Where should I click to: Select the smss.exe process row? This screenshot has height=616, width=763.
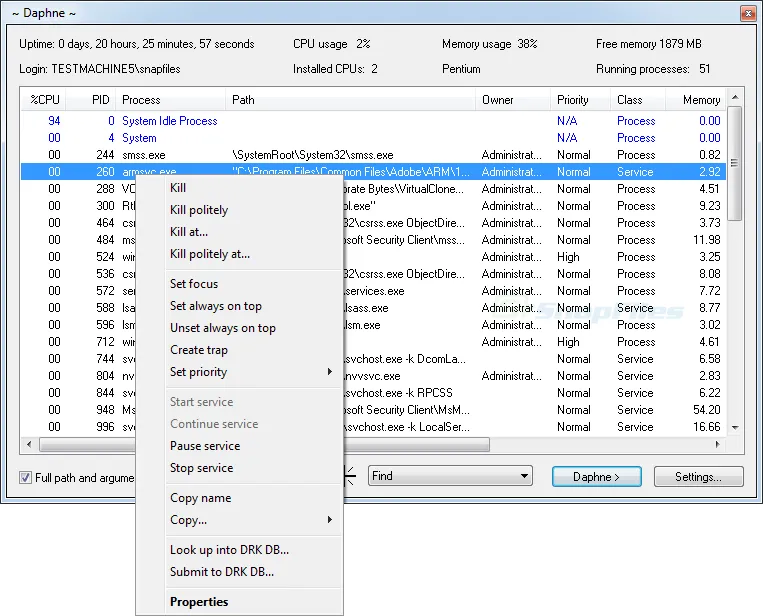coord(373,155)
